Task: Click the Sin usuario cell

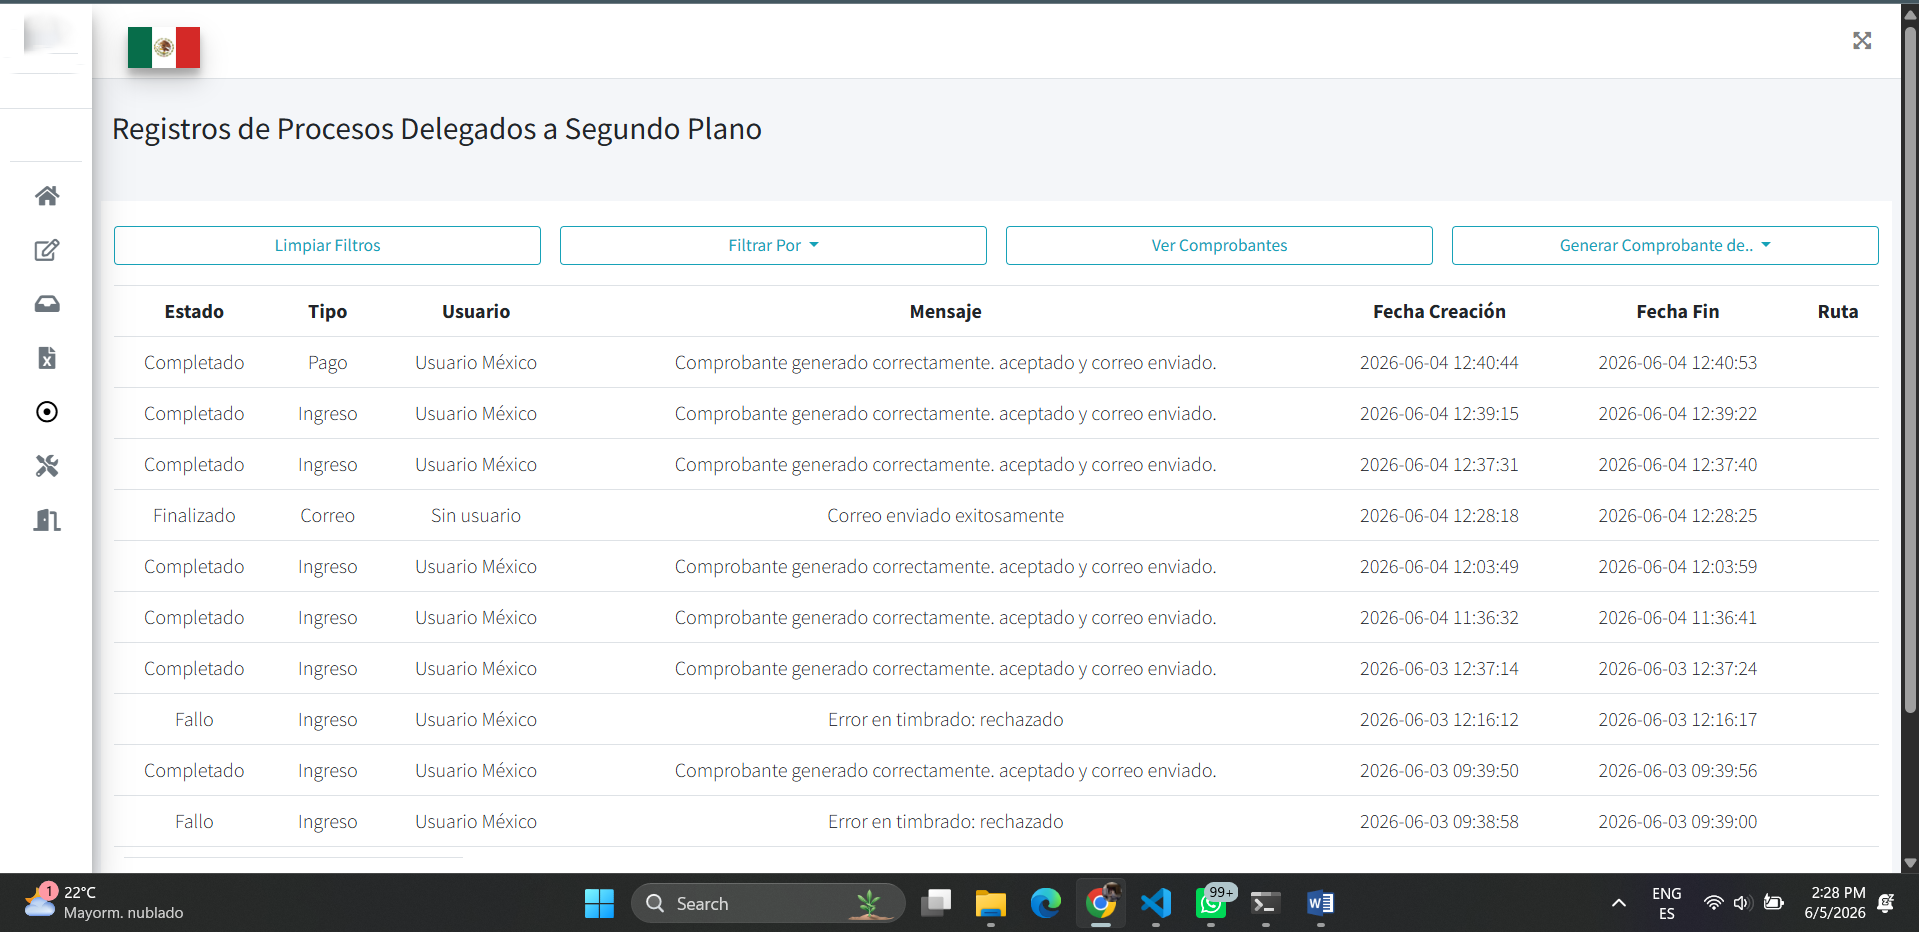Action: [476, 516]
